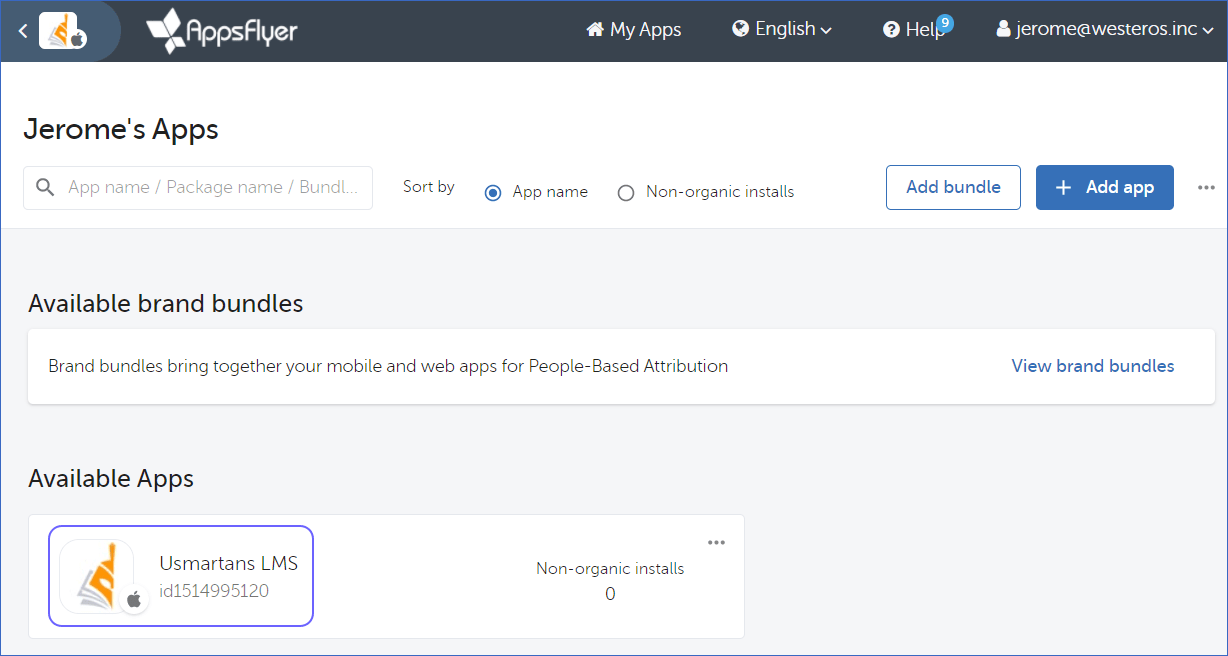The height and width of the screenshot is (656, 1228).
Task: Select the App name sort option
Action: [492, 192]
